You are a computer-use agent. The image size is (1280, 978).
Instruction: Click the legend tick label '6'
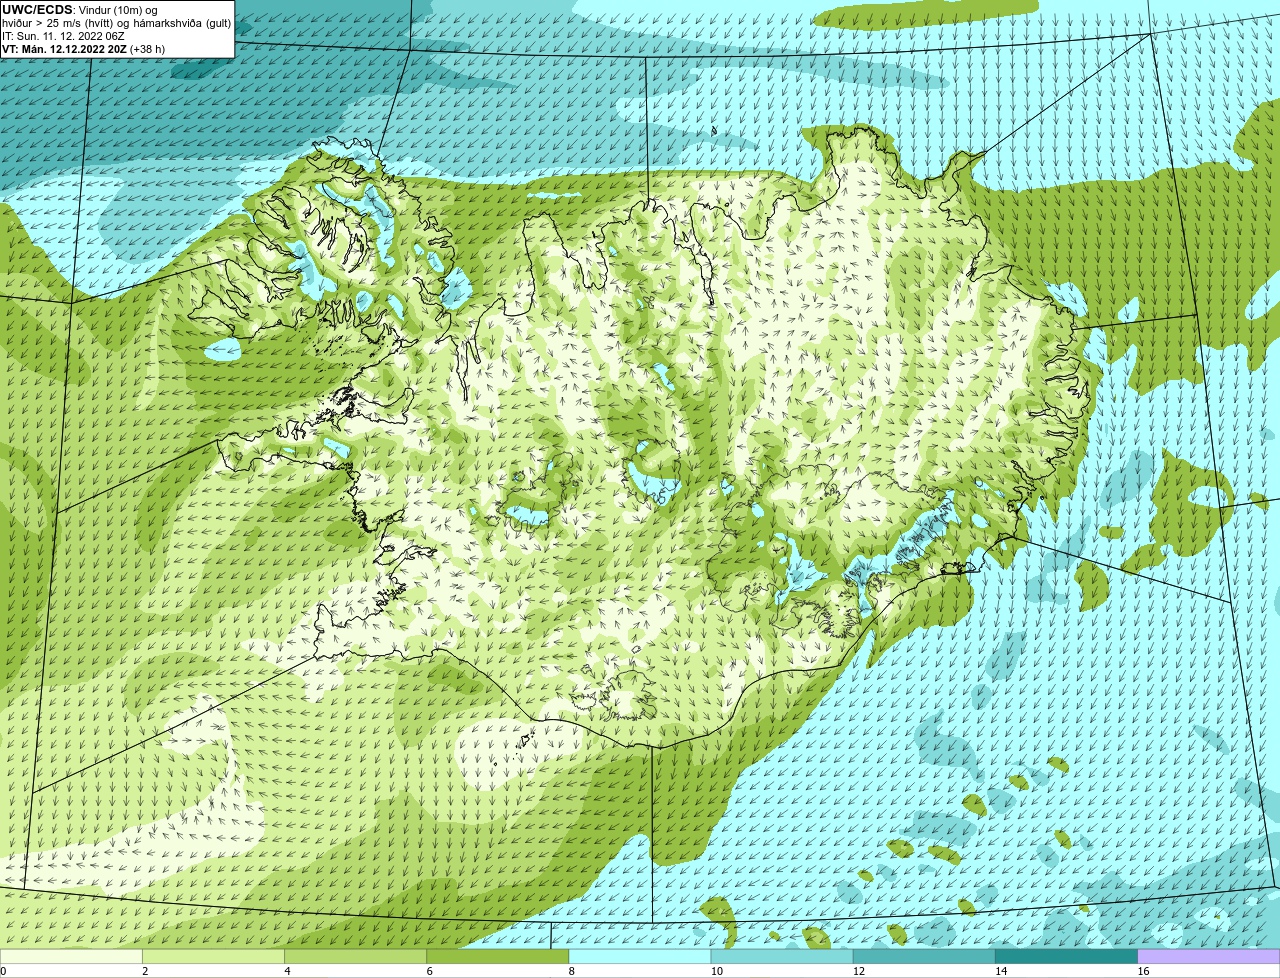click(429, 971)
